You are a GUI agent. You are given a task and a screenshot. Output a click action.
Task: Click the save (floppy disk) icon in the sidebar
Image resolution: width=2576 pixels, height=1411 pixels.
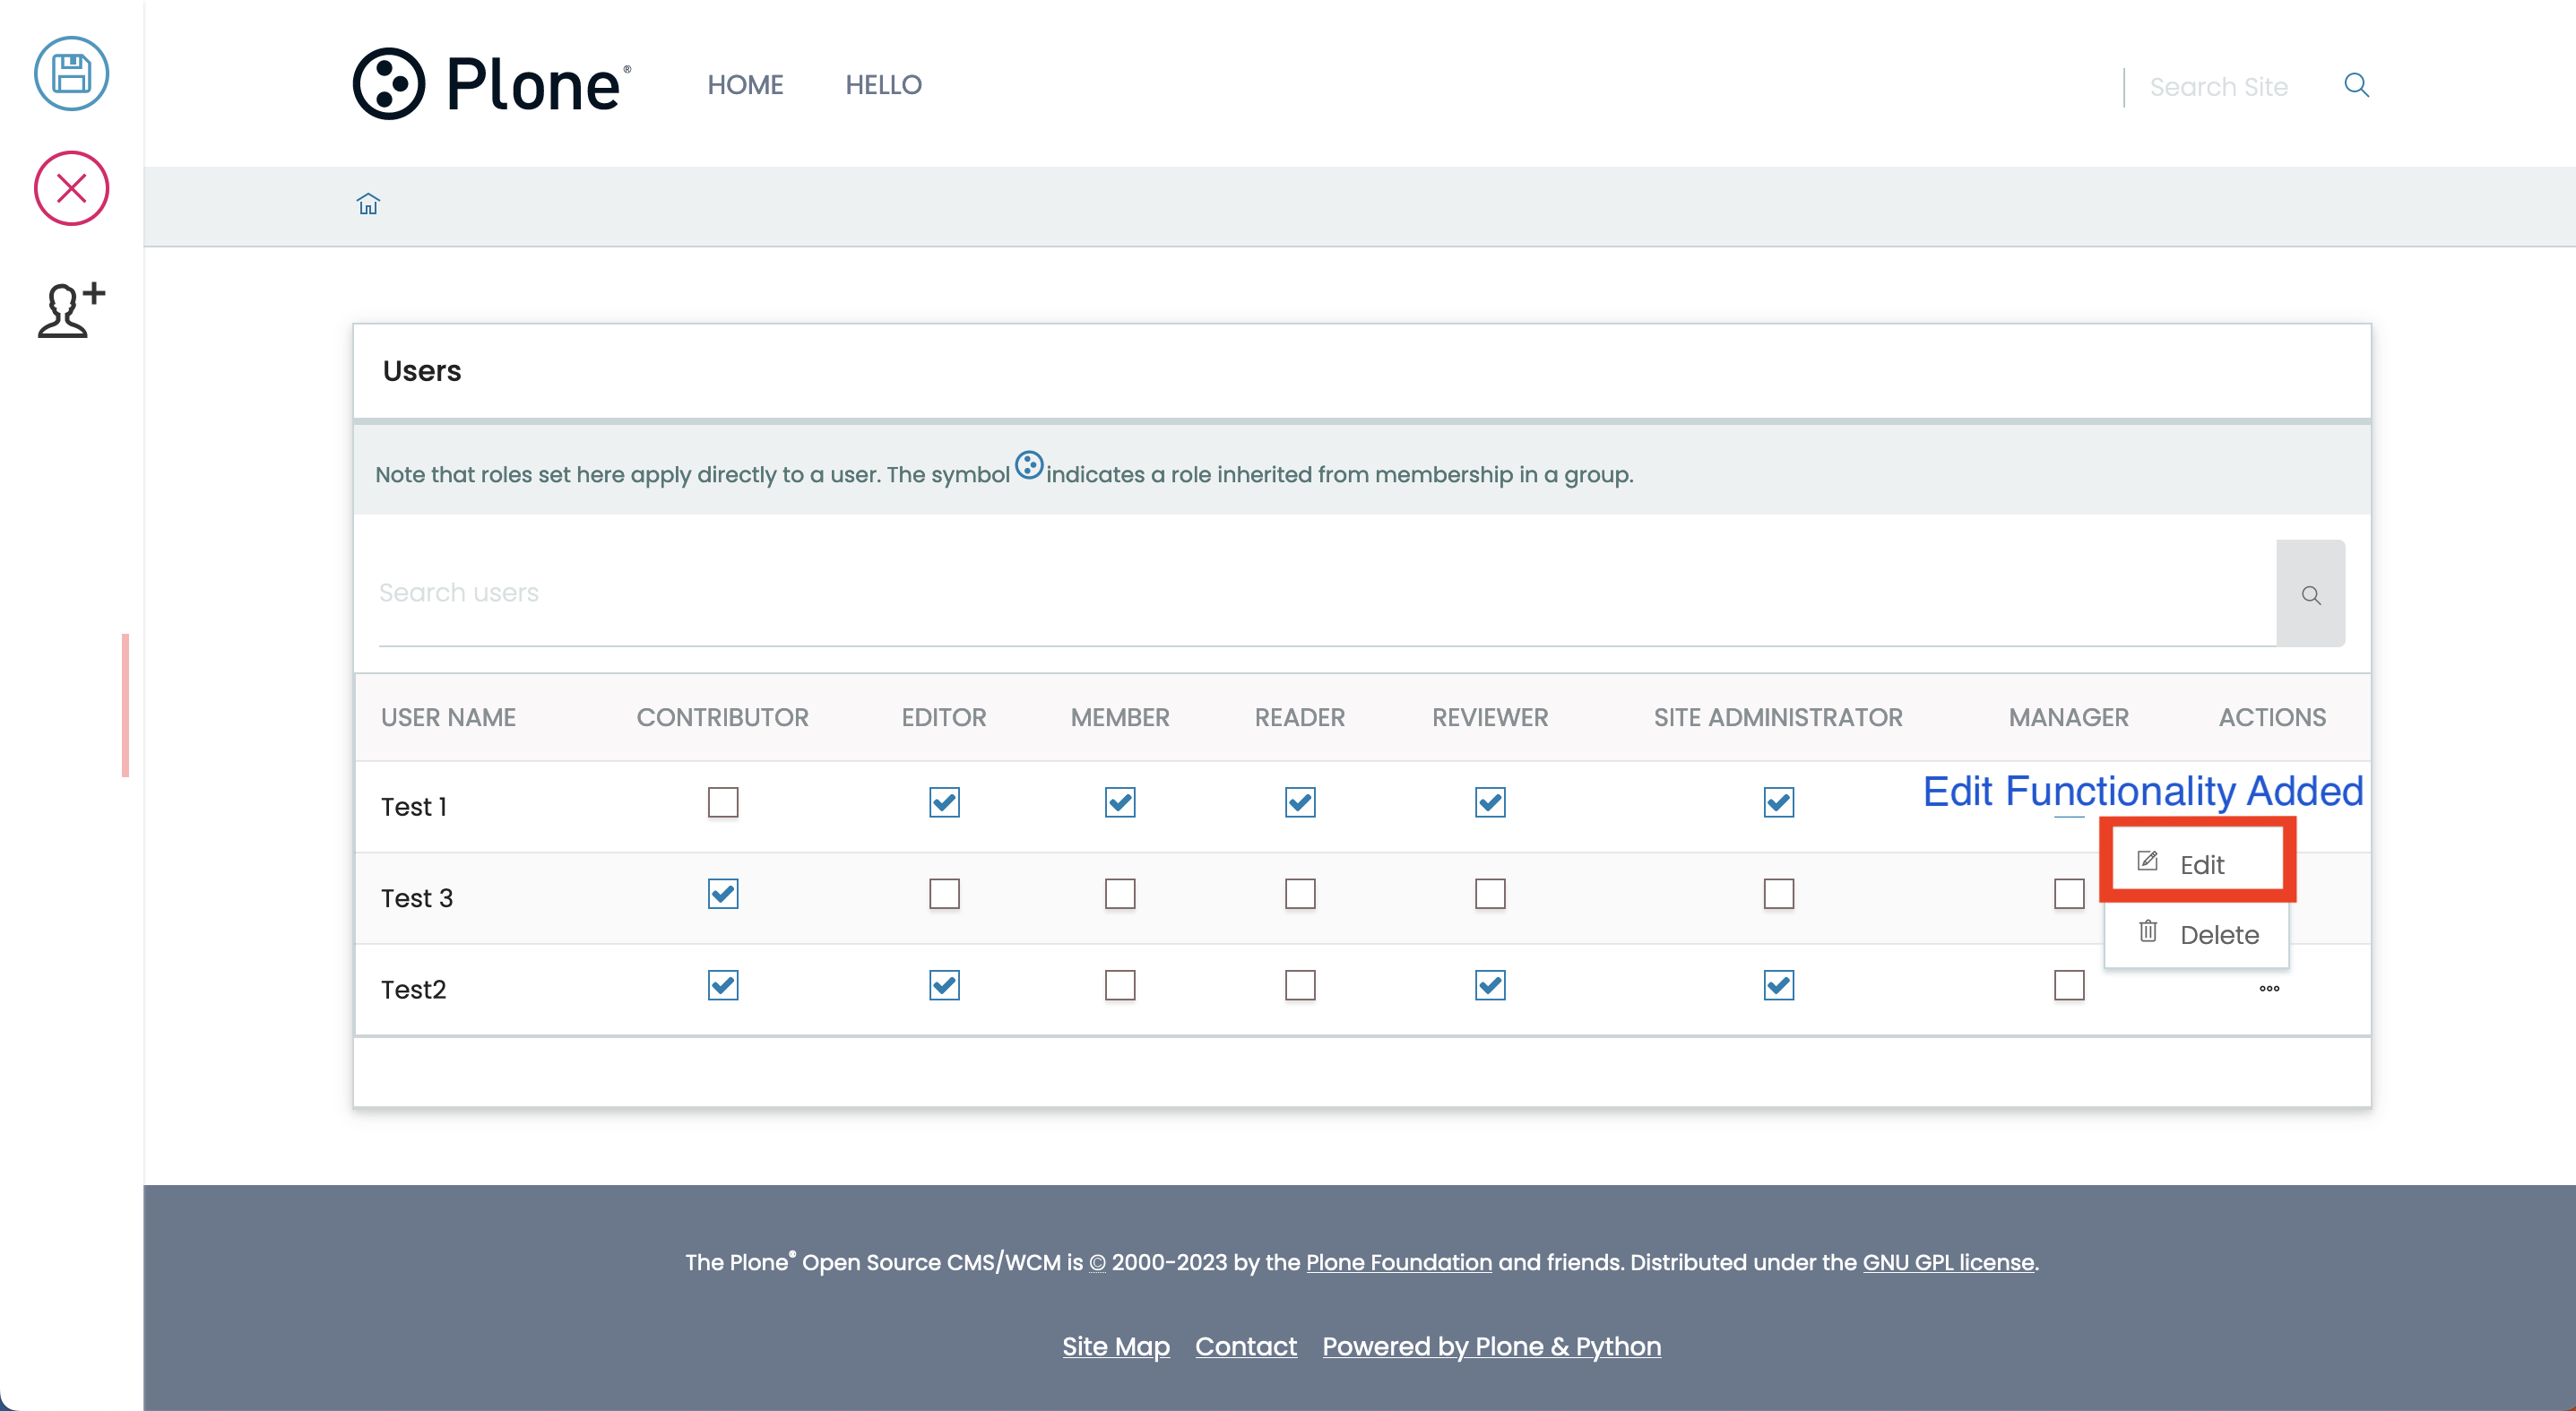click(70, 73)
